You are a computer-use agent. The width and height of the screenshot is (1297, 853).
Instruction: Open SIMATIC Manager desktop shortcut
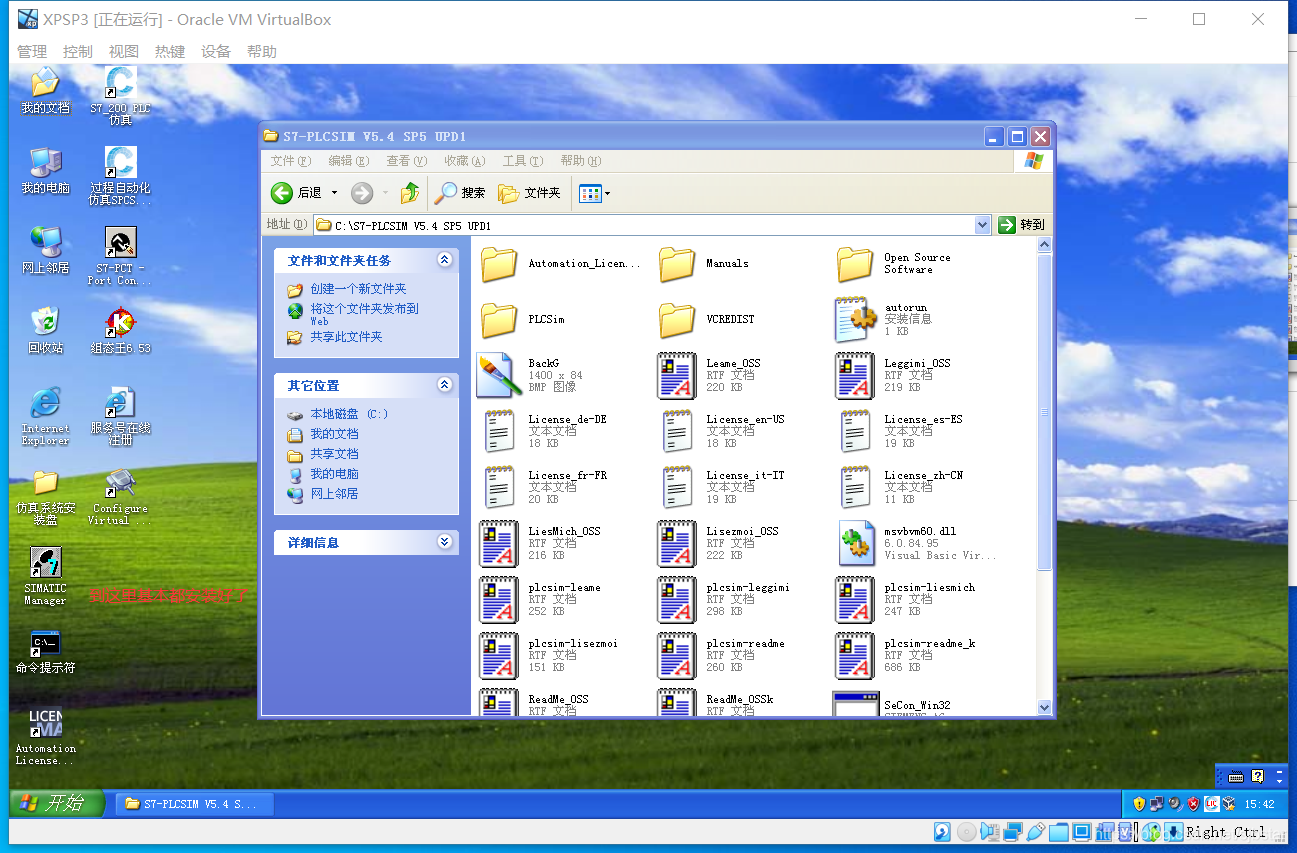point(45,575)
